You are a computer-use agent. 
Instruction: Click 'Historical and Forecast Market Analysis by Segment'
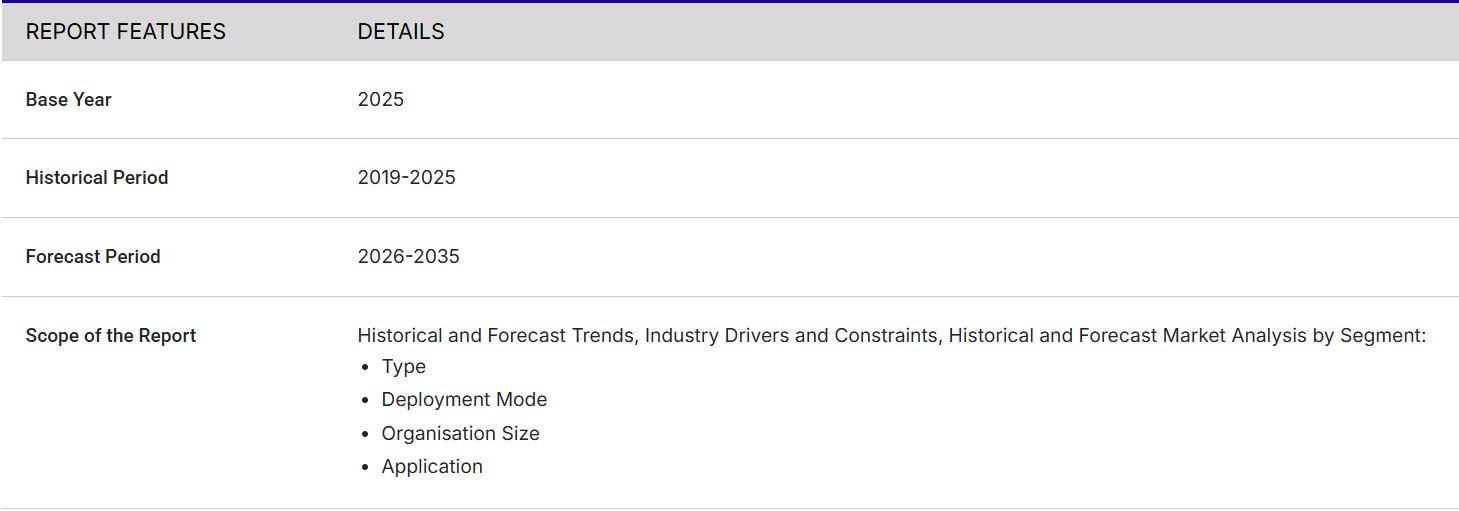pos(1186,336)
